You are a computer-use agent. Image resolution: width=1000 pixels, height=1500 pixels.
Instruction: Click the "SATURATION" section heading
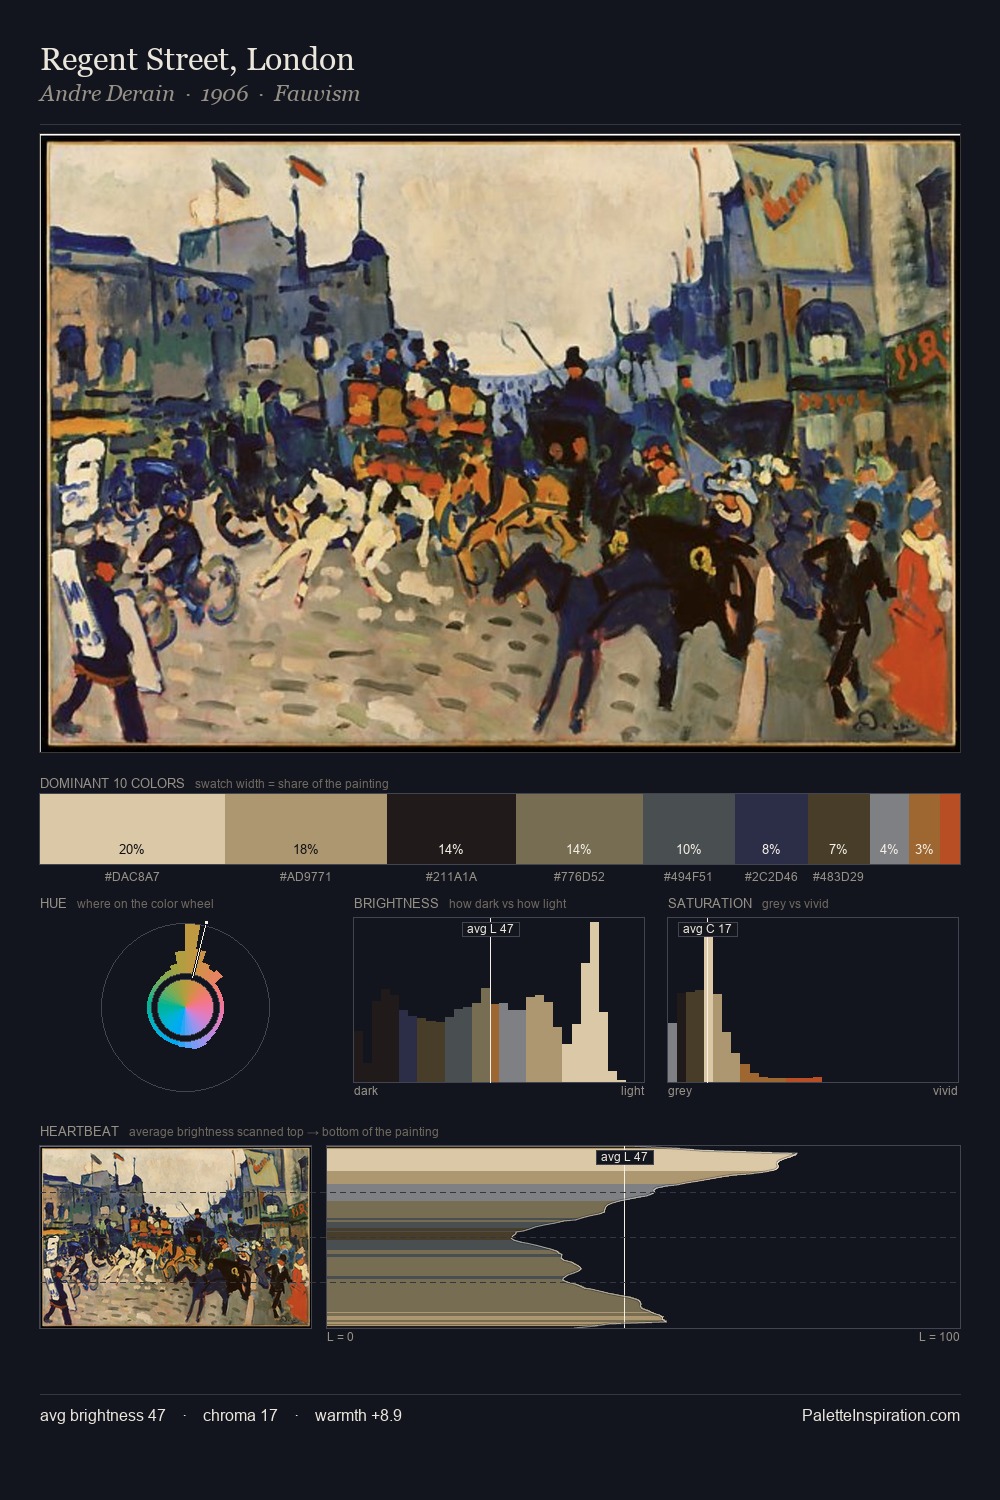pos(710,903)
